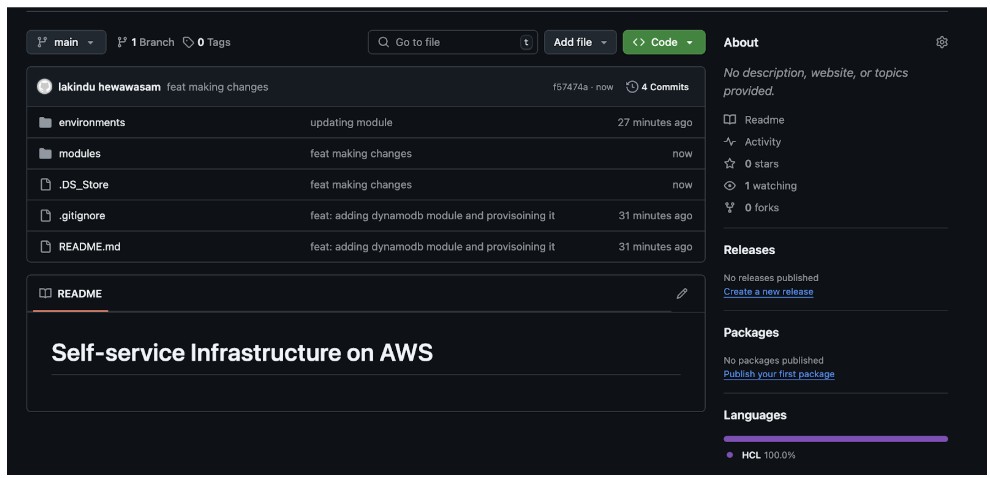Screen dimensions: 990x478
Task: Click Create a new release link
Action: coord(768,292)
